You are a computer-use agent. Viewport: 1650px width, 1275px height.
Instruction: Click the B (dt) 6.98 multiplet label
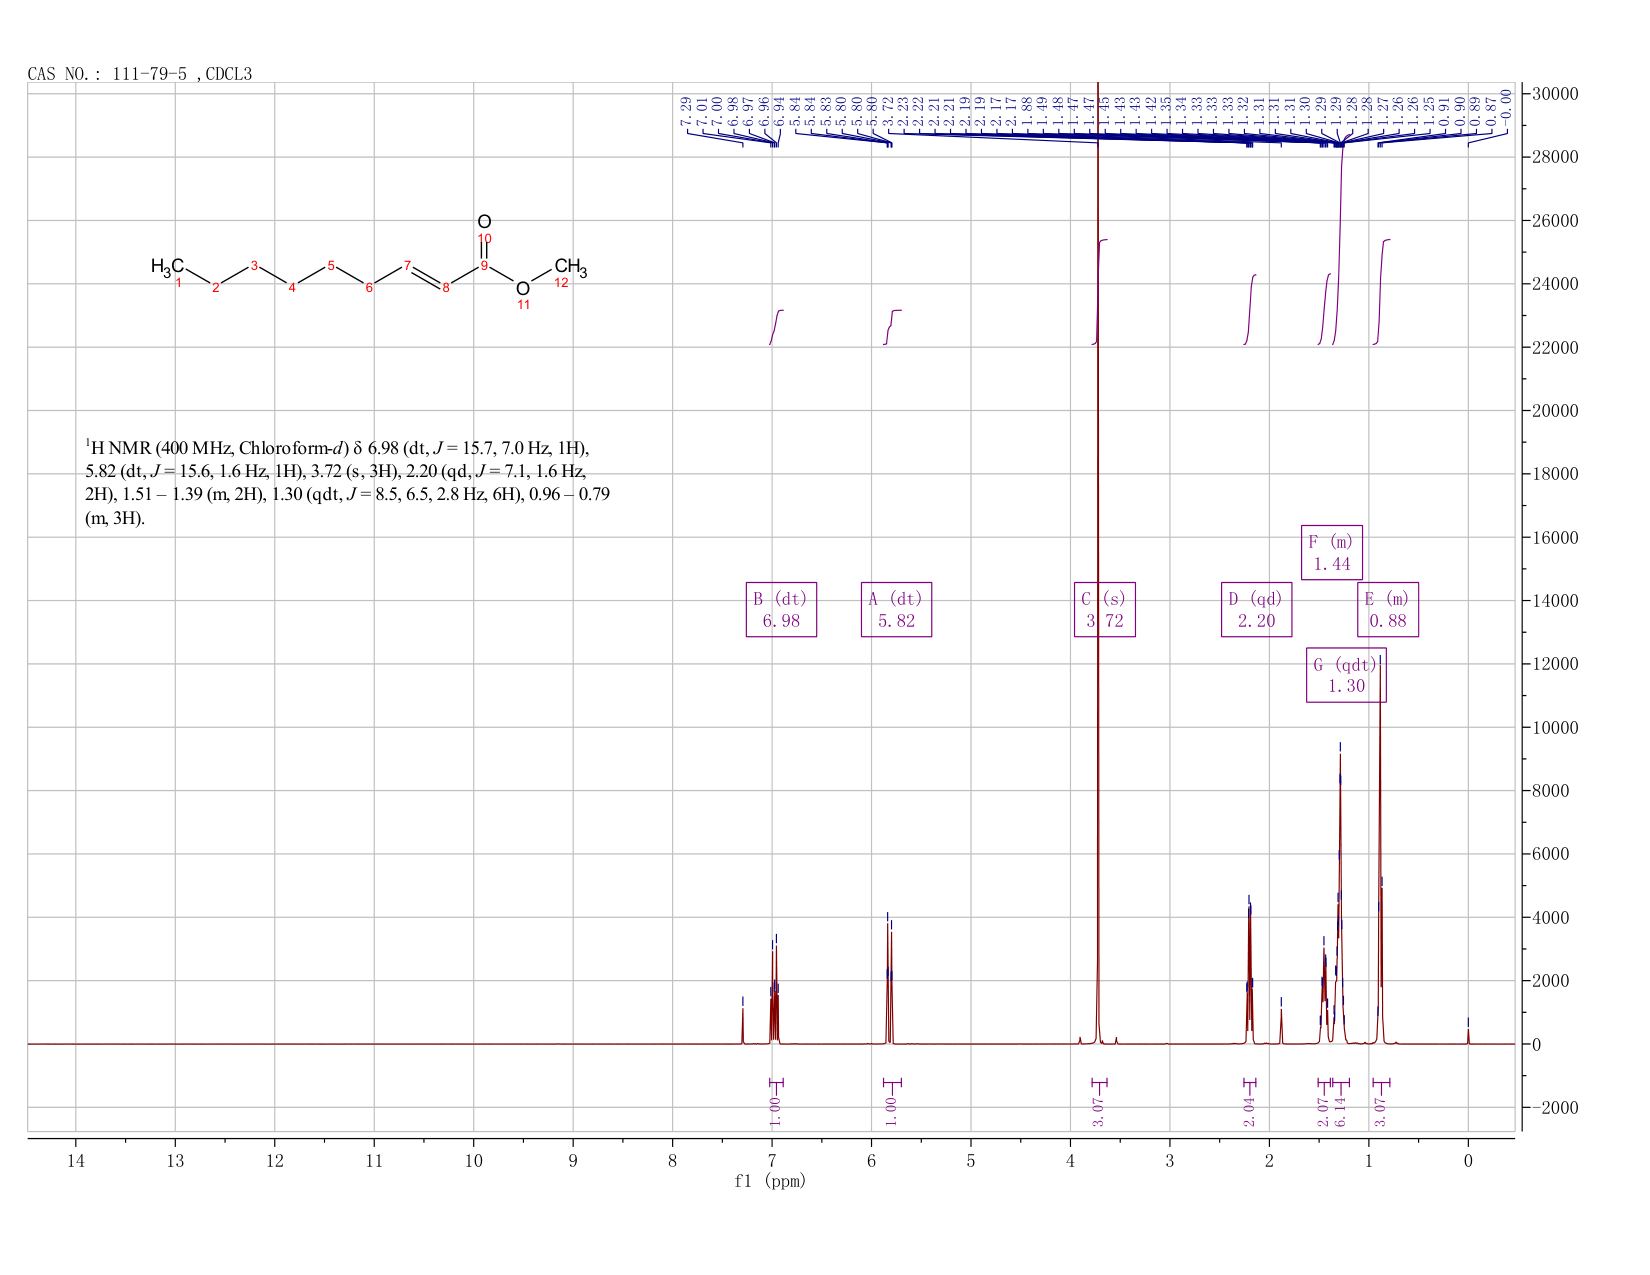tap(781, 609)
